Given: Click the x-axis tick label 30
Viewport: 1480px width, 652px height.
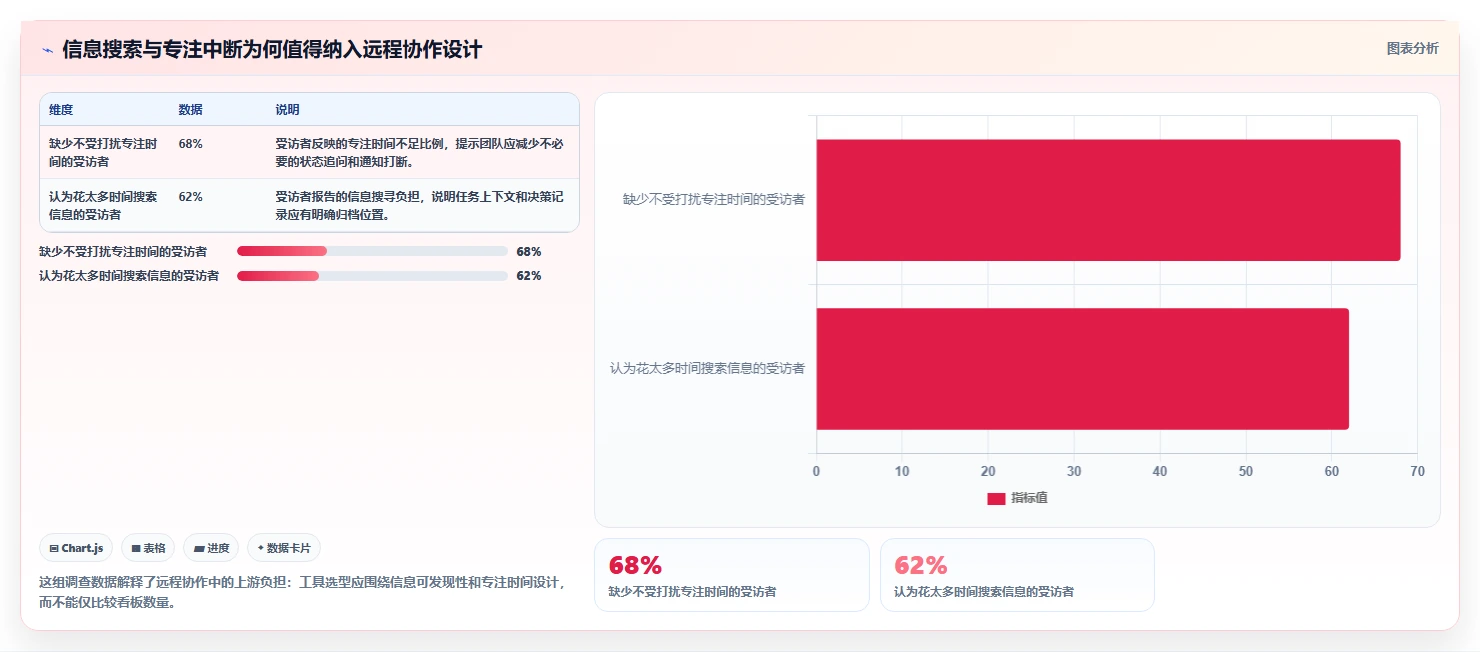Looking at the screenshot, I should point(1074,471).
